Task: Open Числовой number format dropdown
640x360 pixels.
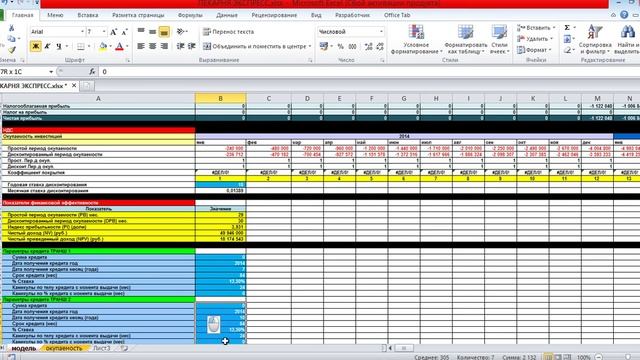Action: tap(381, 31)
